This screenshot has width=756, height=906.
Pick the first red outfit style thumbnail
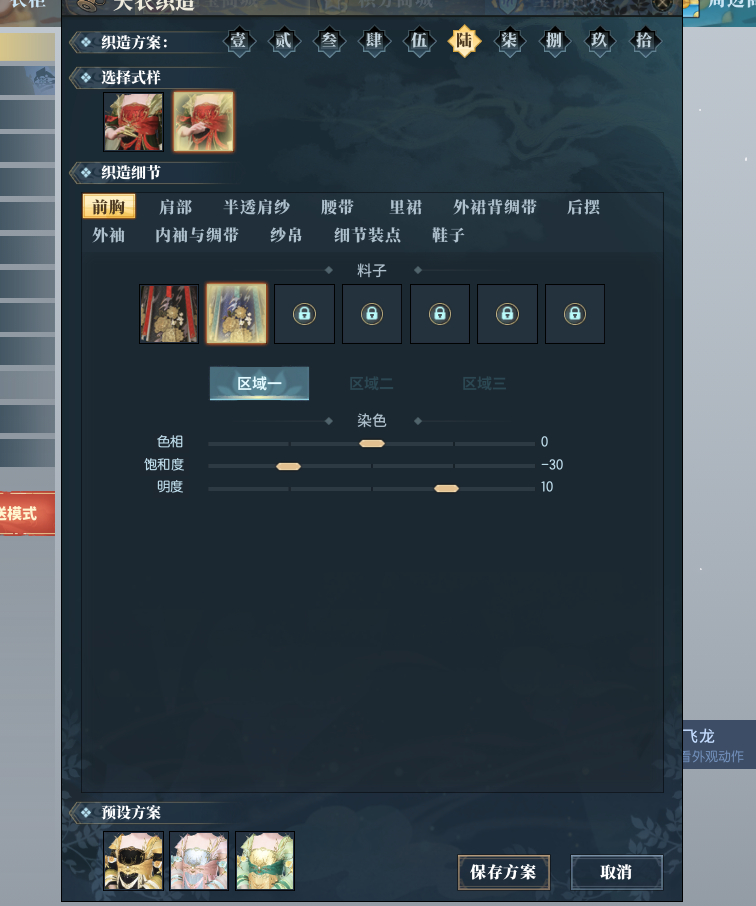134,122
